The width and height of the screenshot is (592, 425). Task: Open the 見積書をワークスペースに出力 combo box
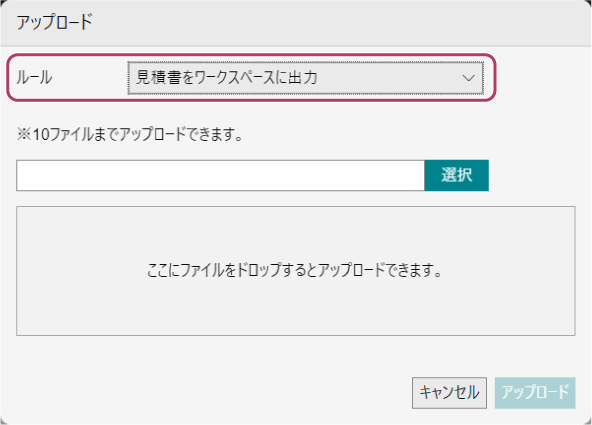(305, 78)
